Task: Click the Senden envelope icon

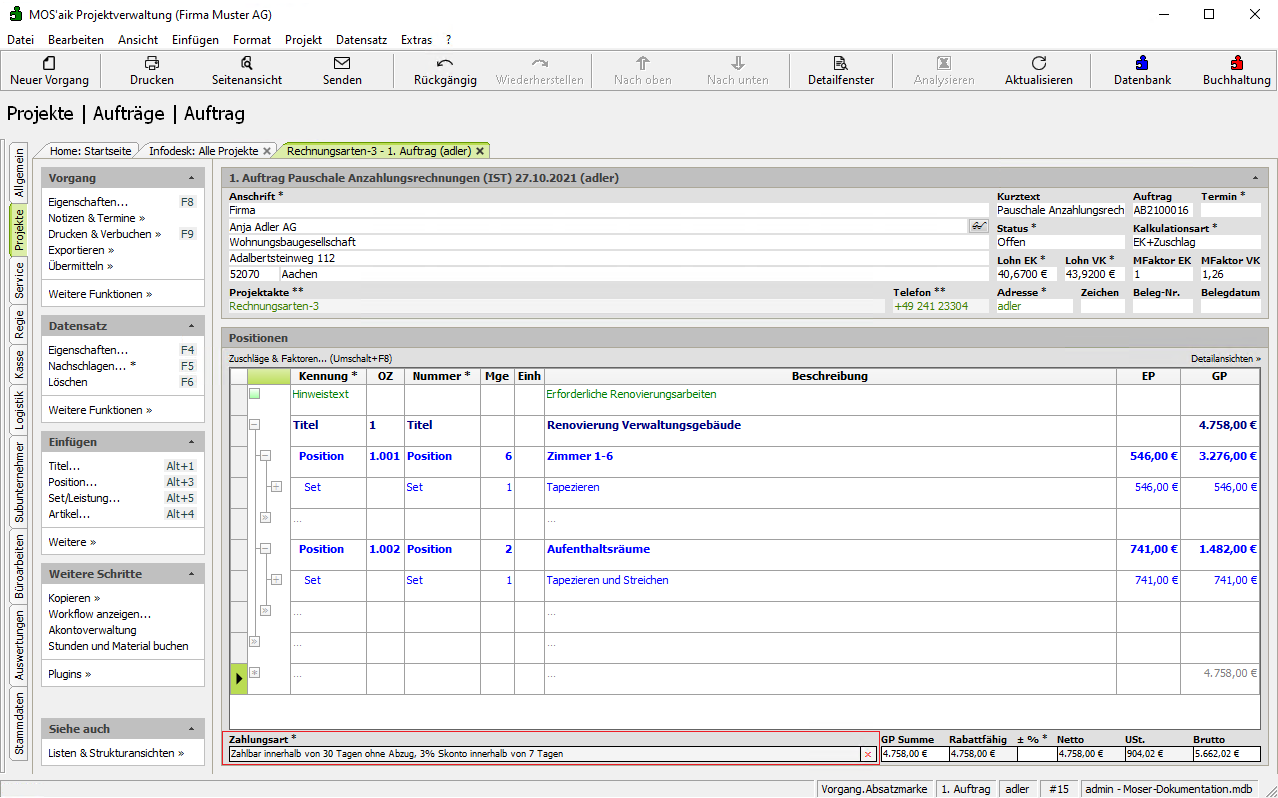Action: (x=342, y=62)
